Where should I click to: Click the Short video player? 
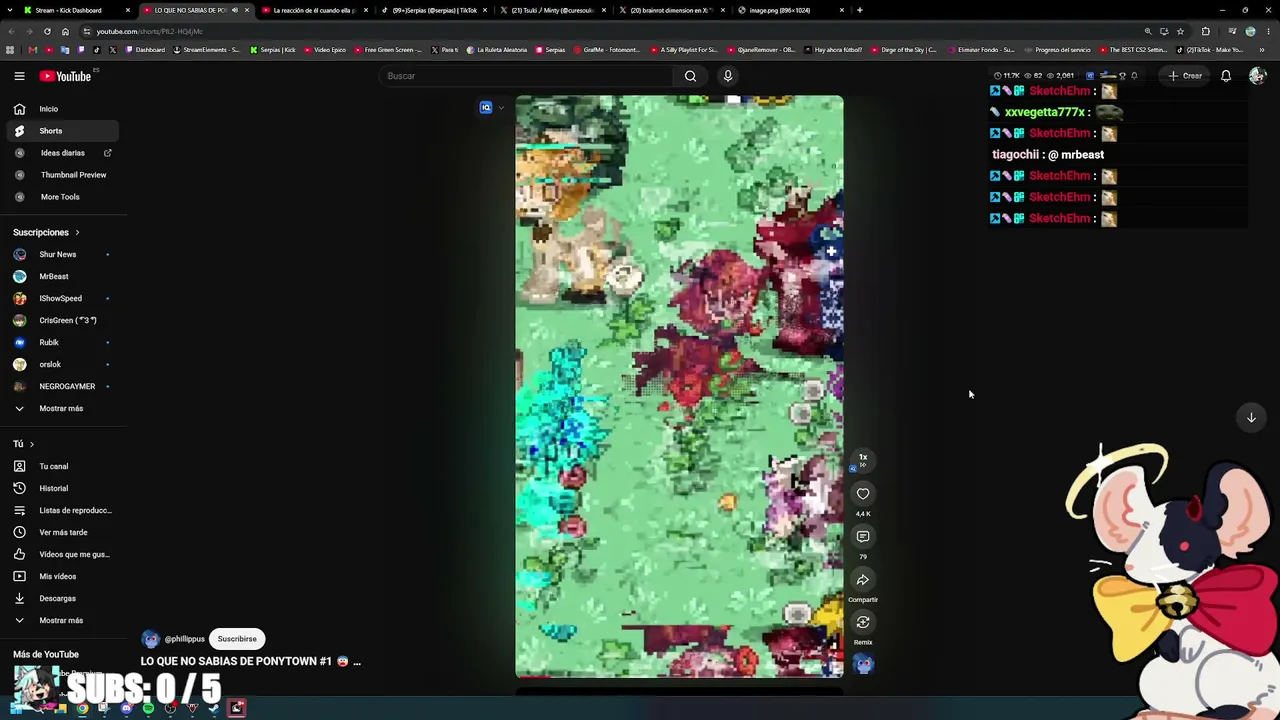(679, 387)
